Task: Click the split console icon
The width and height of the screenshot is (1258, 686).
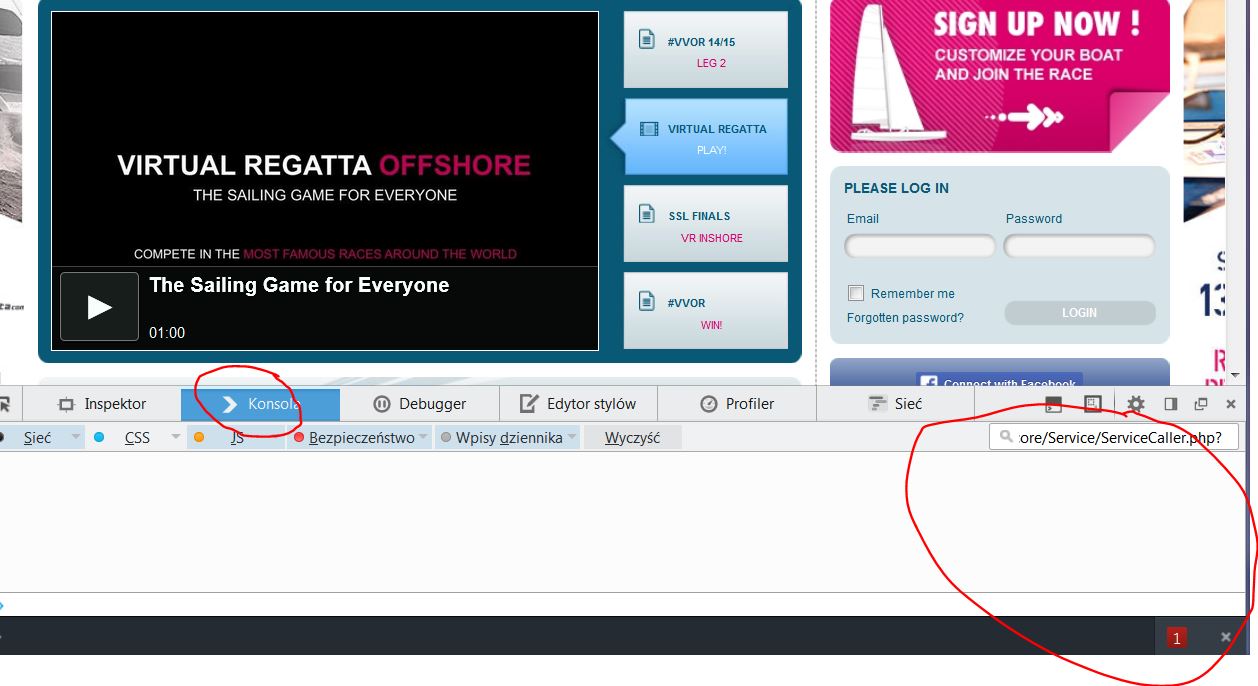Action: (x=1053, y=404)
